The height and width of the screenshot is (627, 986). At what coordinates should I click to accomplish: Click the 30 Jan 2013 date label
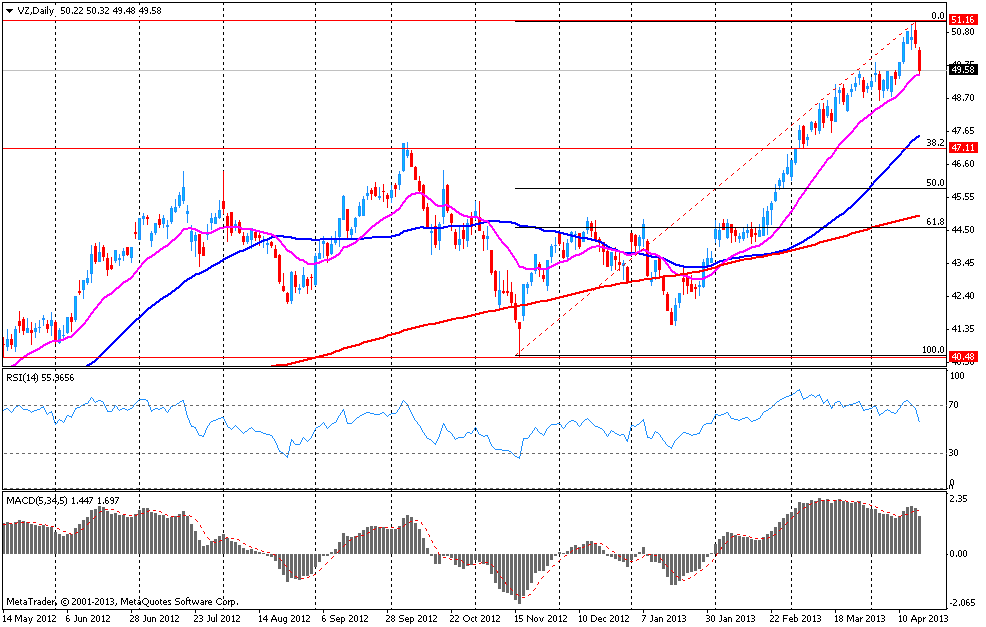click(x=730, y=618)
